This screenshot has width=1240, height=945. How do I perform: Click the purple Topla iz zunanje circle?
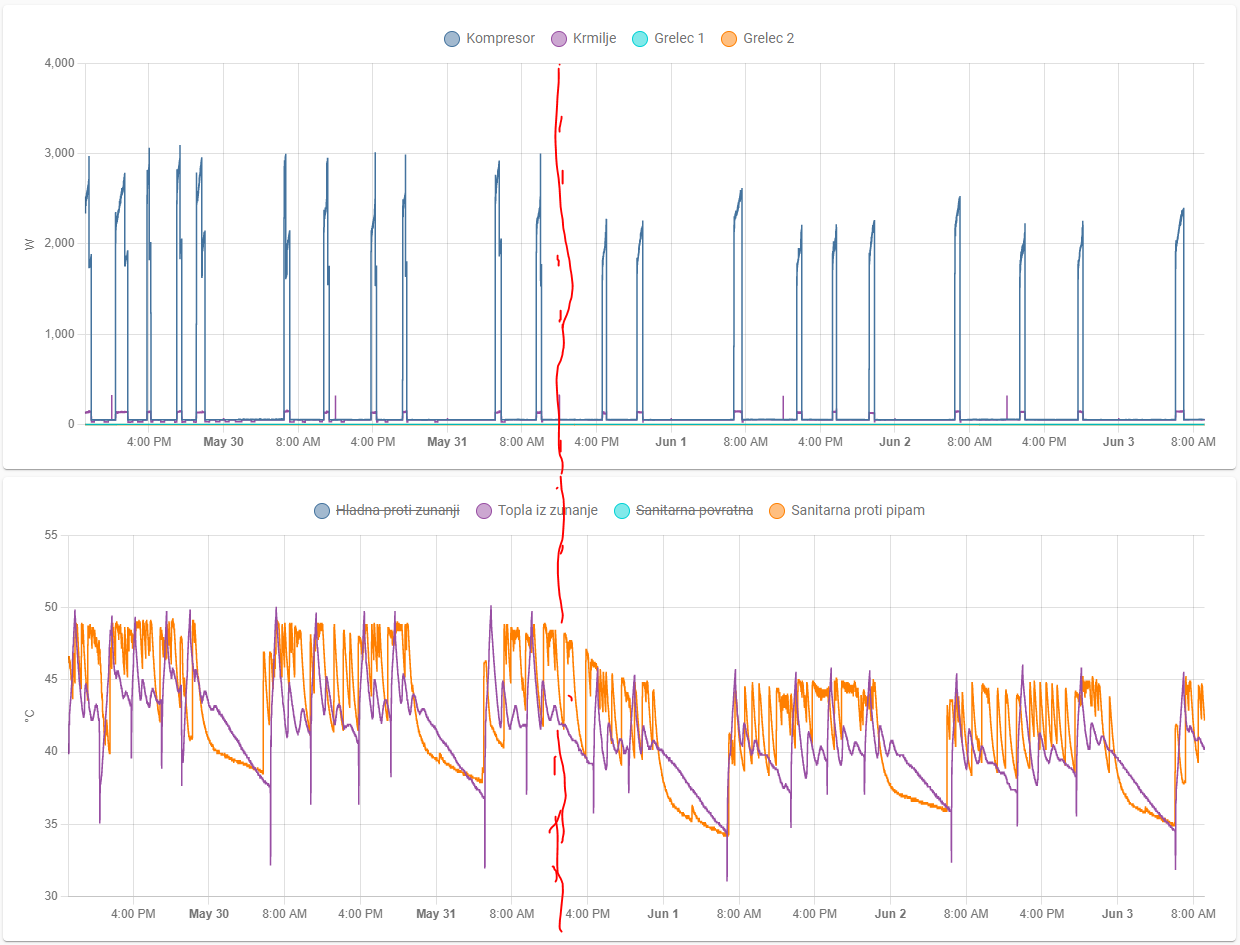point(483,511)
